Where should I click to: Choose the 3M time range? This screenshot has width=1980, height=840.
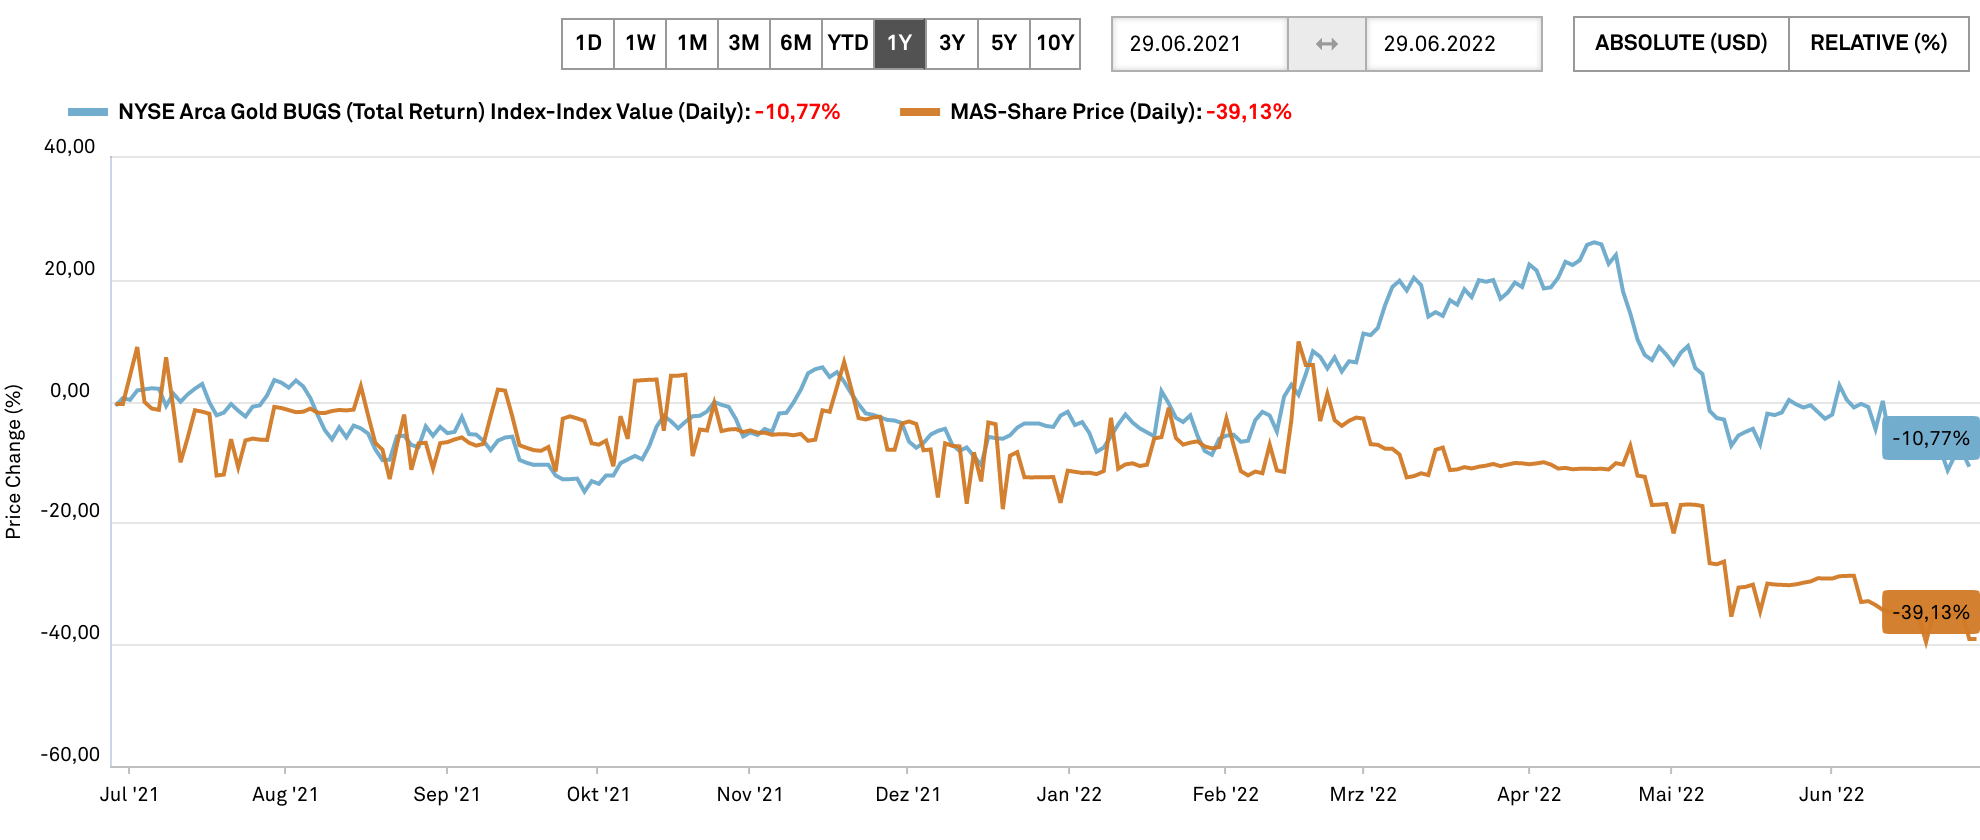pos(744,44)
